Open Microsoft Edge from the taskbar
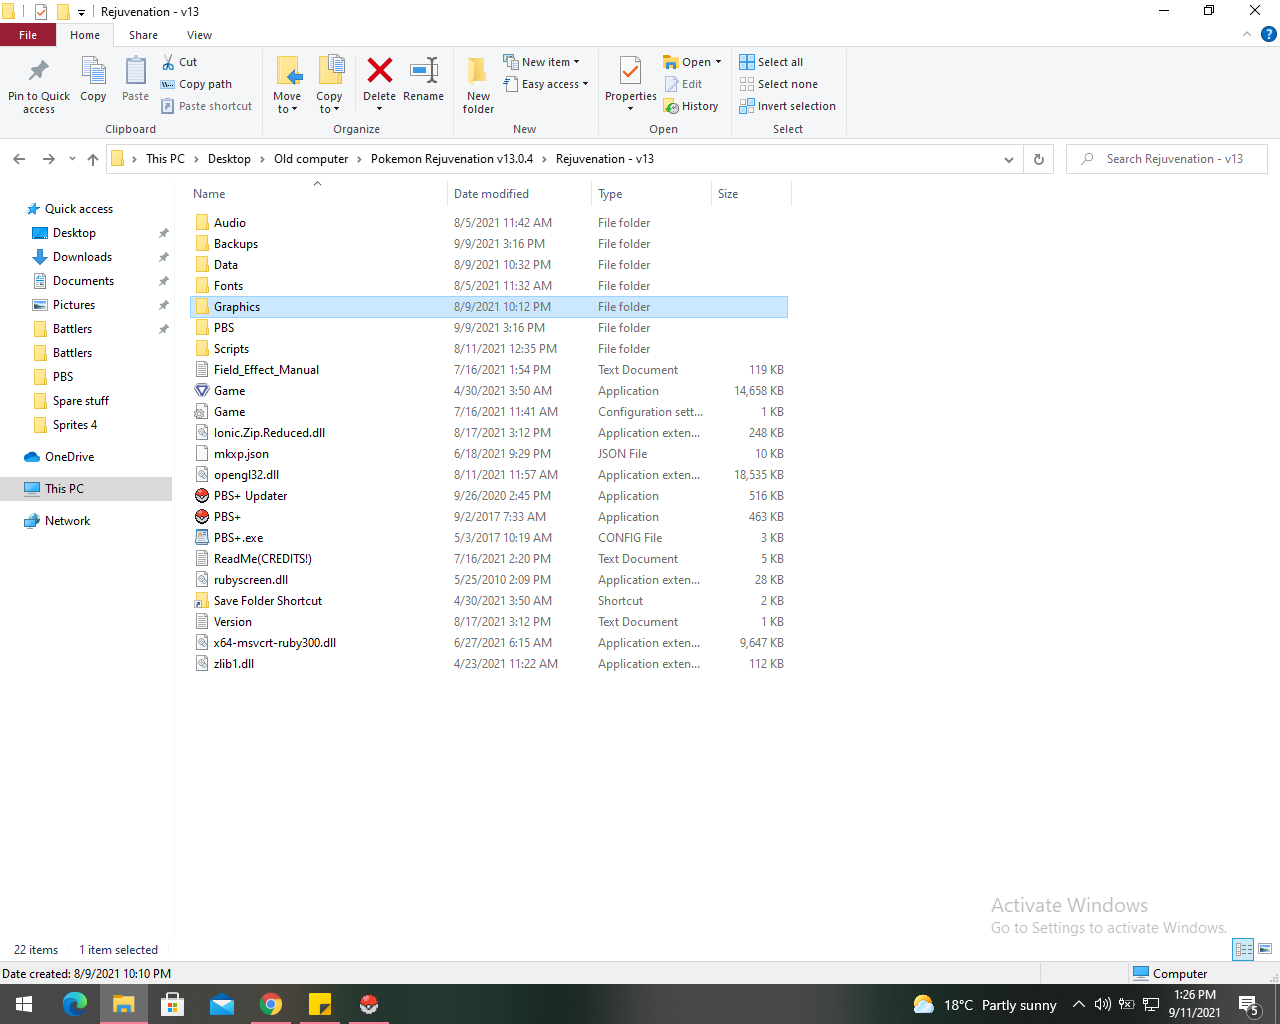Screen dimensions: 1280x1024 (74, 1004)
